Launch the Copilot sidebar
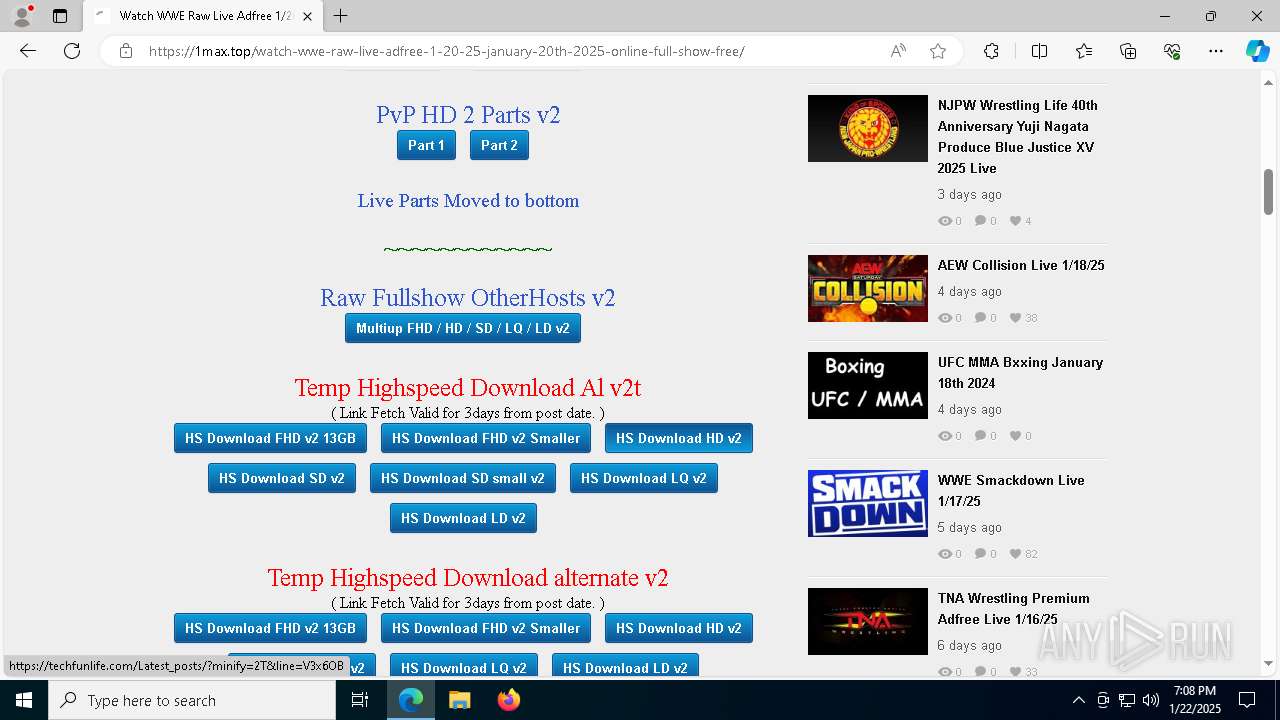1280x720 pixels. point(1257,51)
